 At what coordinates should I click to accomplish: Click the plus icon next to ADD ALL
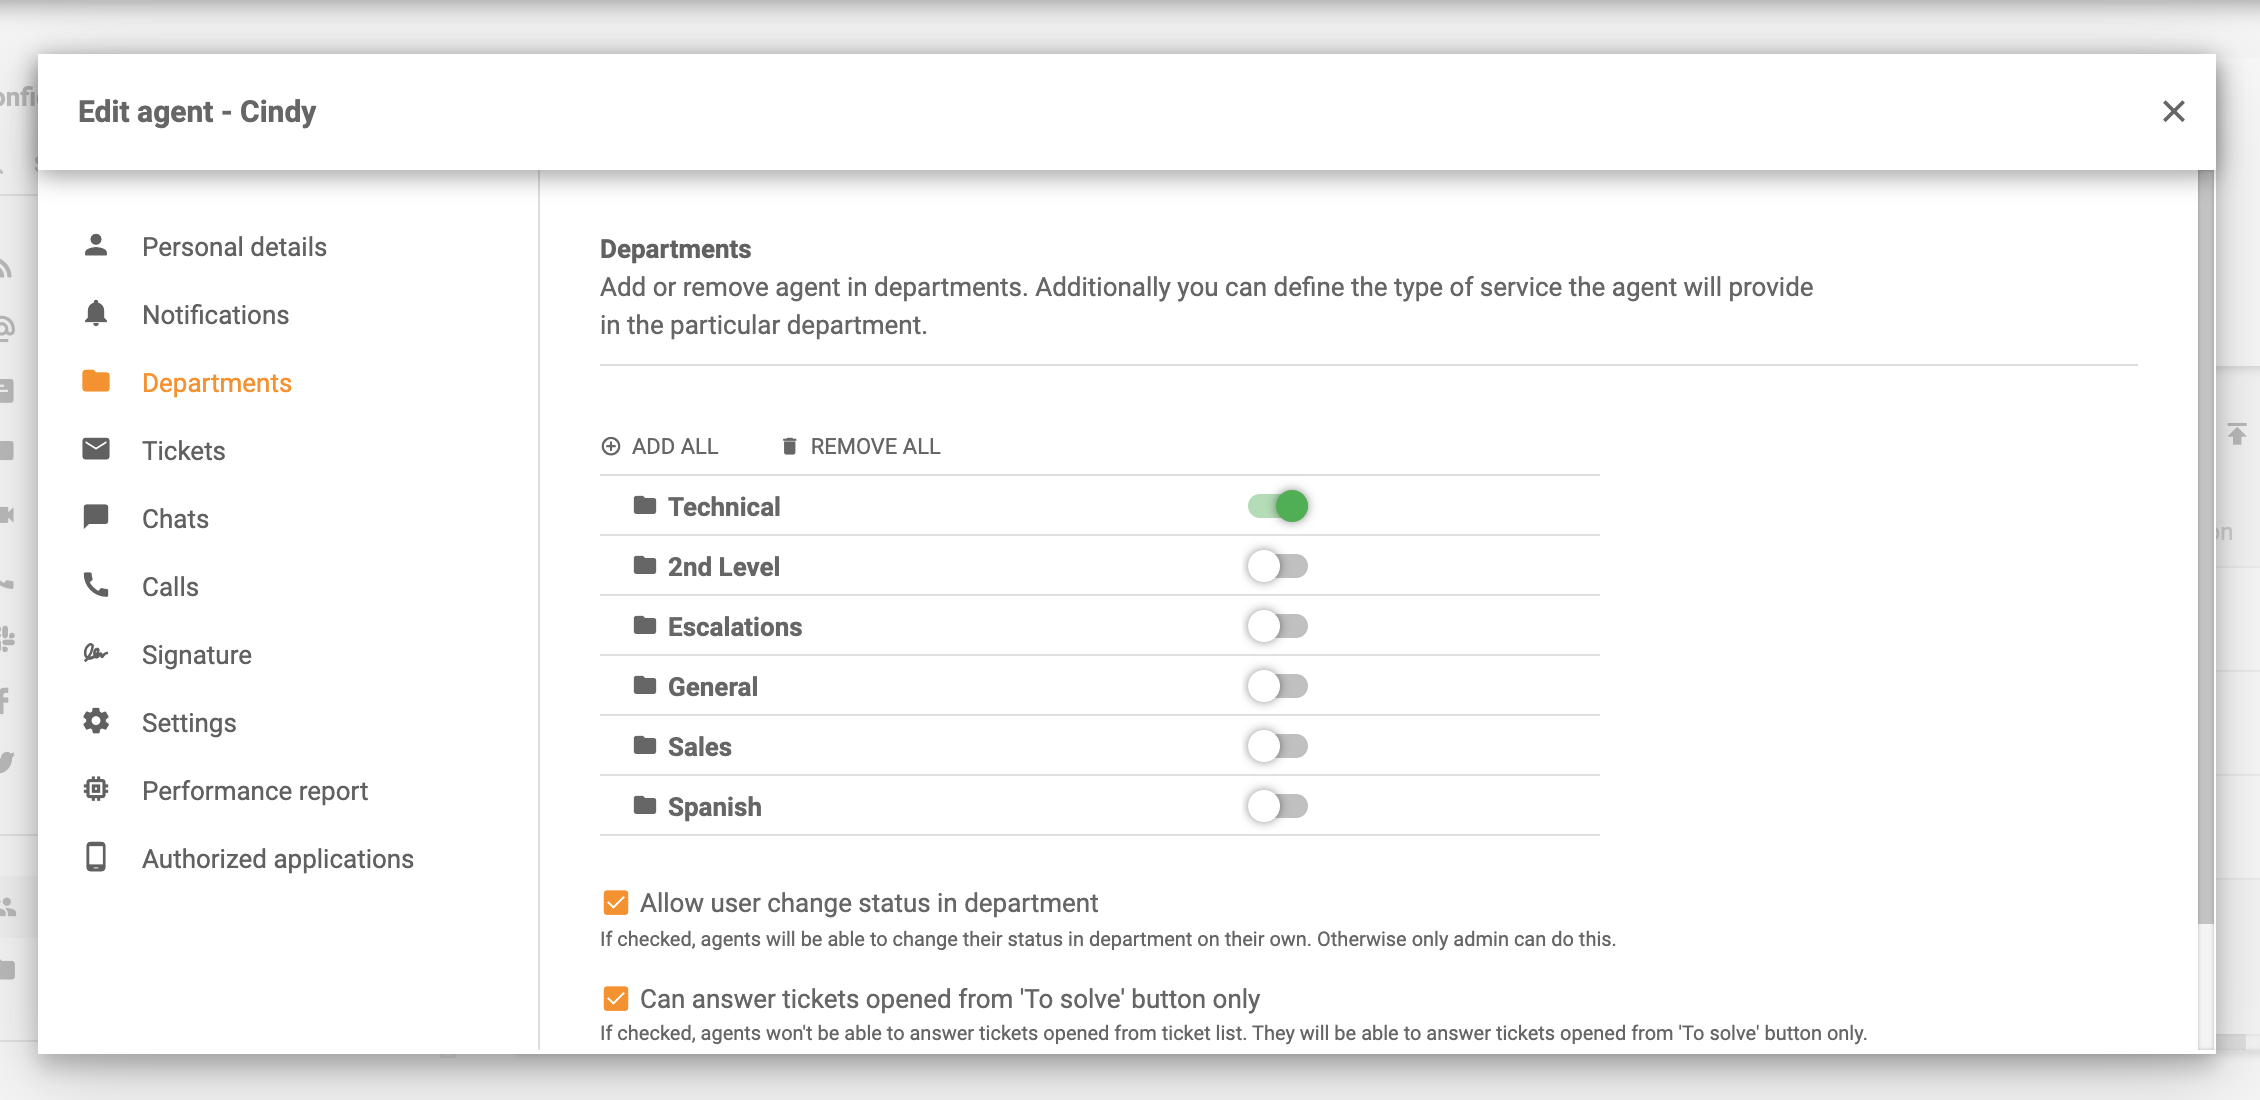[611, 446]
